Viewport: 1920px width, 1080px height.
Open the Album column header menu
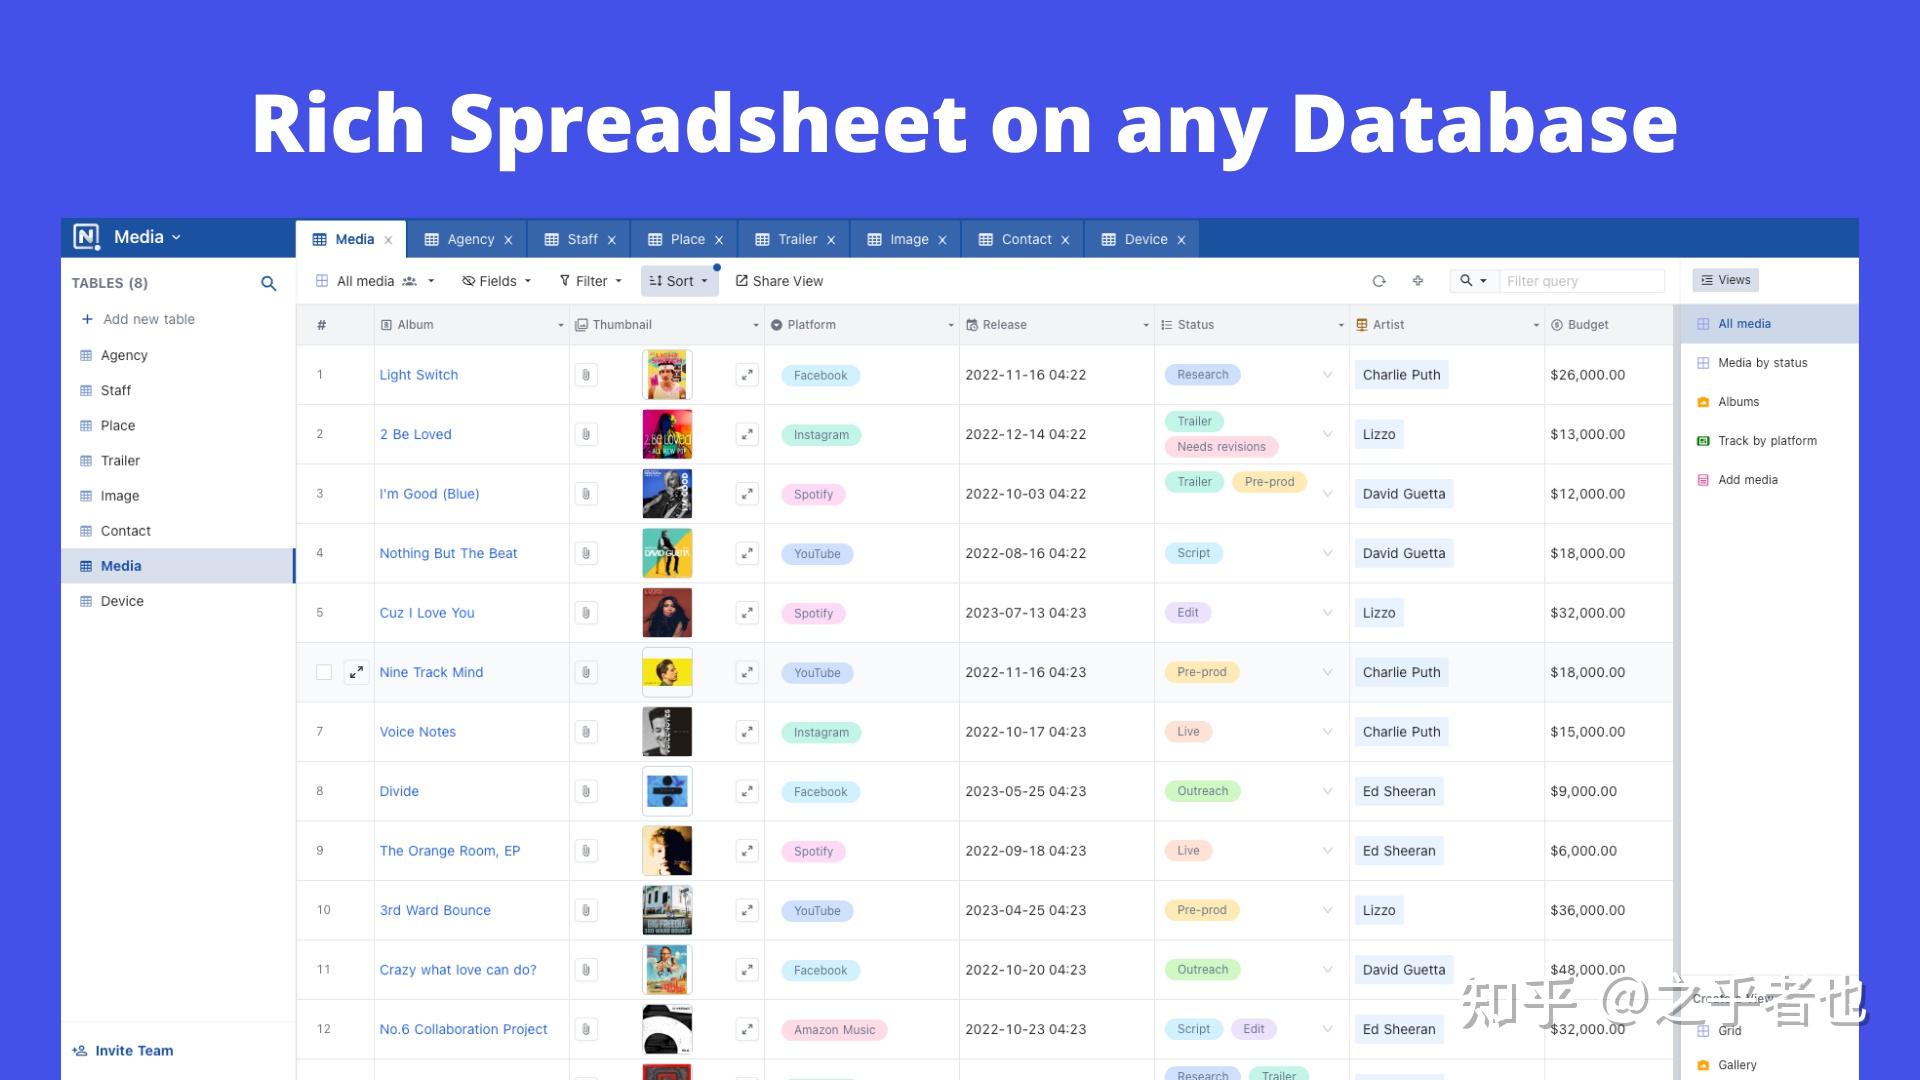pyautogui.click(x=560, y=325)
